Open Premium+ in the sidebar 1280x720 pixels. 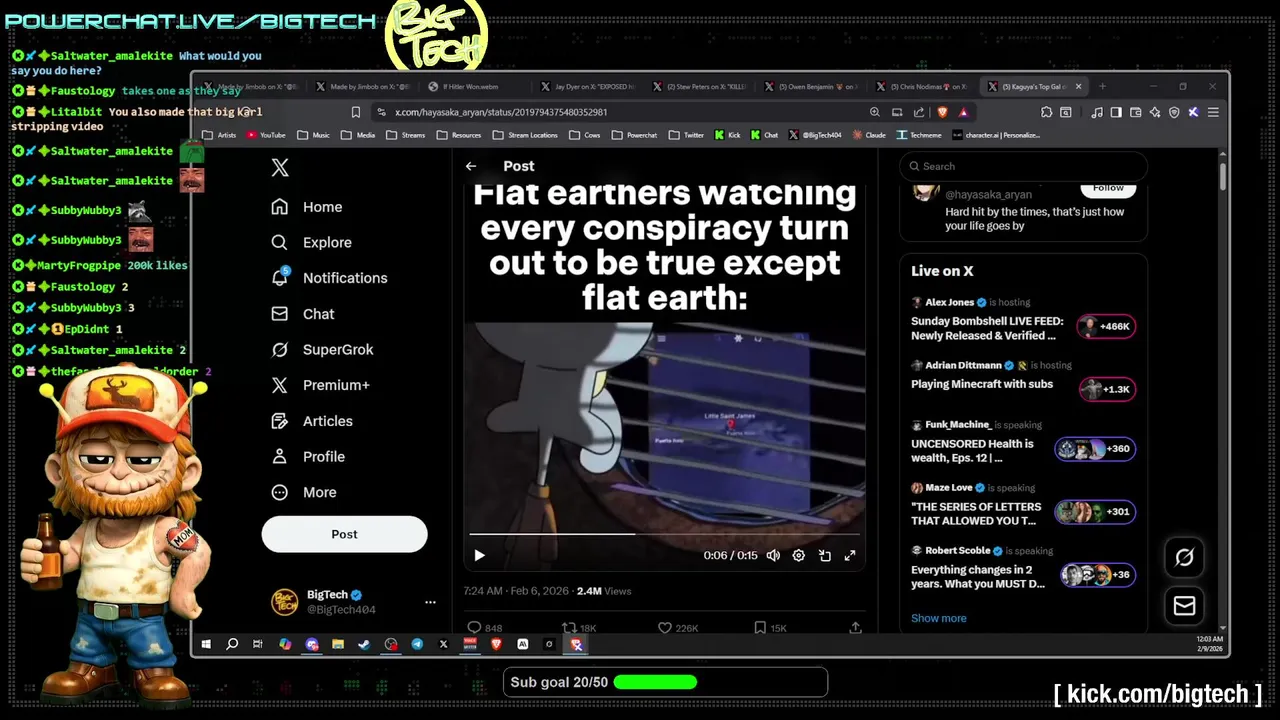320,385
